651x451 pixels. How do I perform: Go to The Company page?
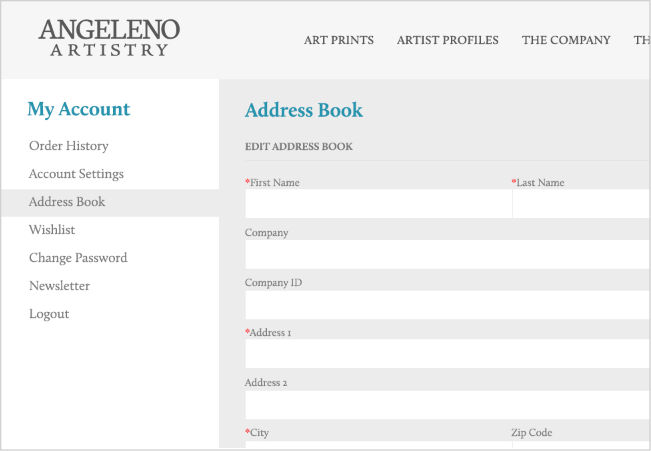click(x=566, y=40)
